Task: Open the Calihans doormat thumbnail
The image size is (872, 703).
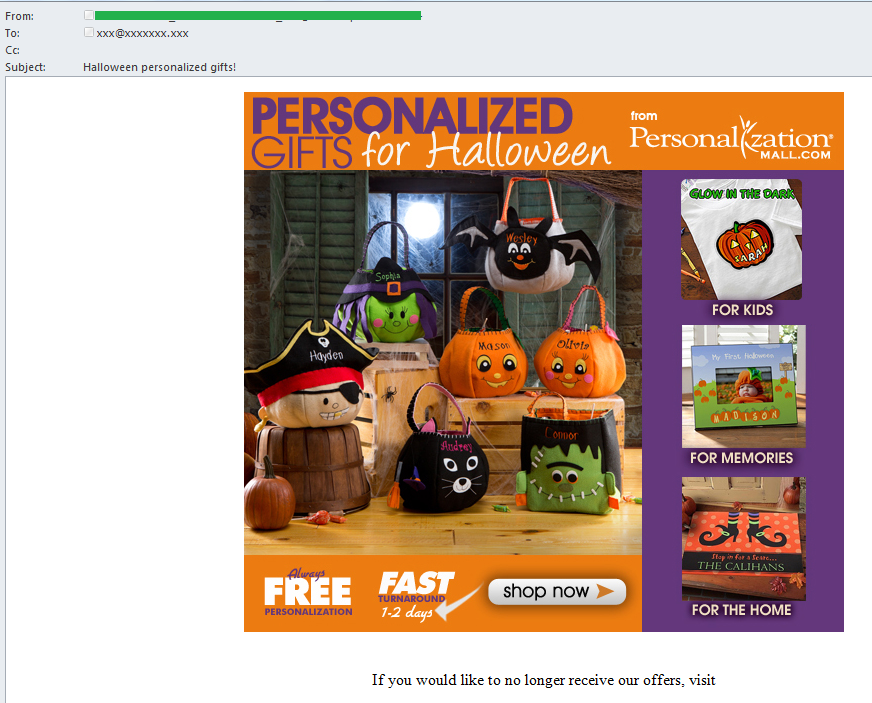Action: click(x=744, y=538)
